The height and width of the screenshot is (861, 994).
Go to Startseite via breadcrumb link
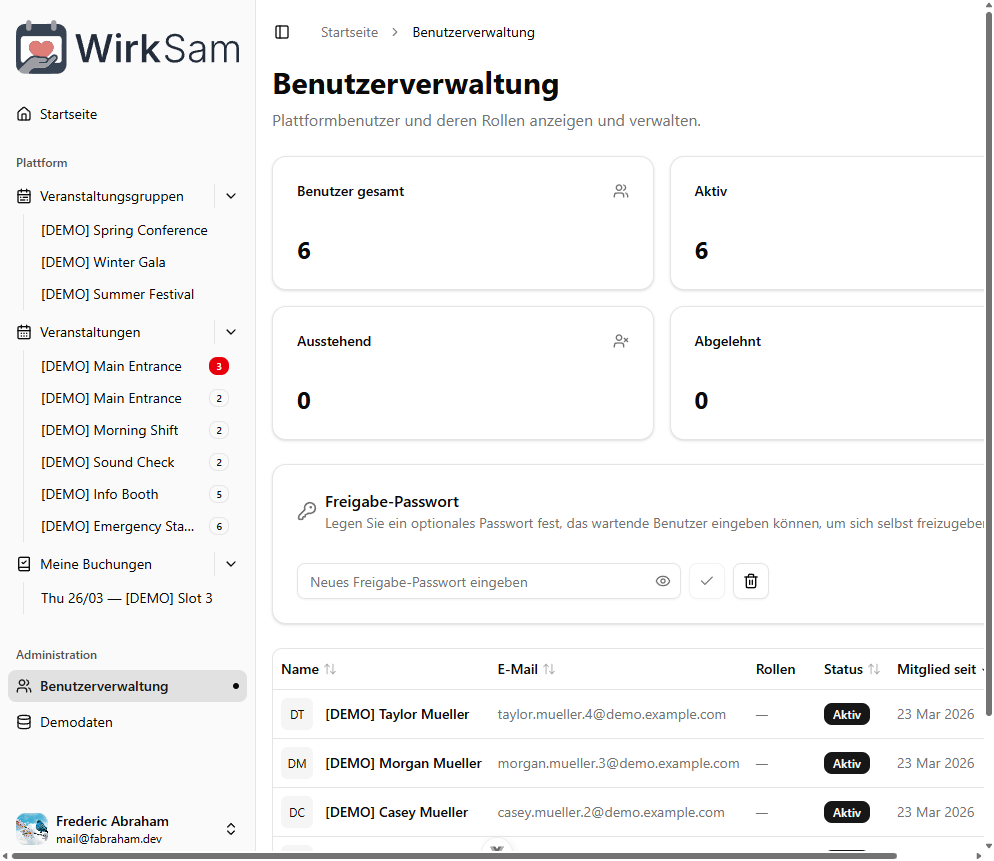349,32
